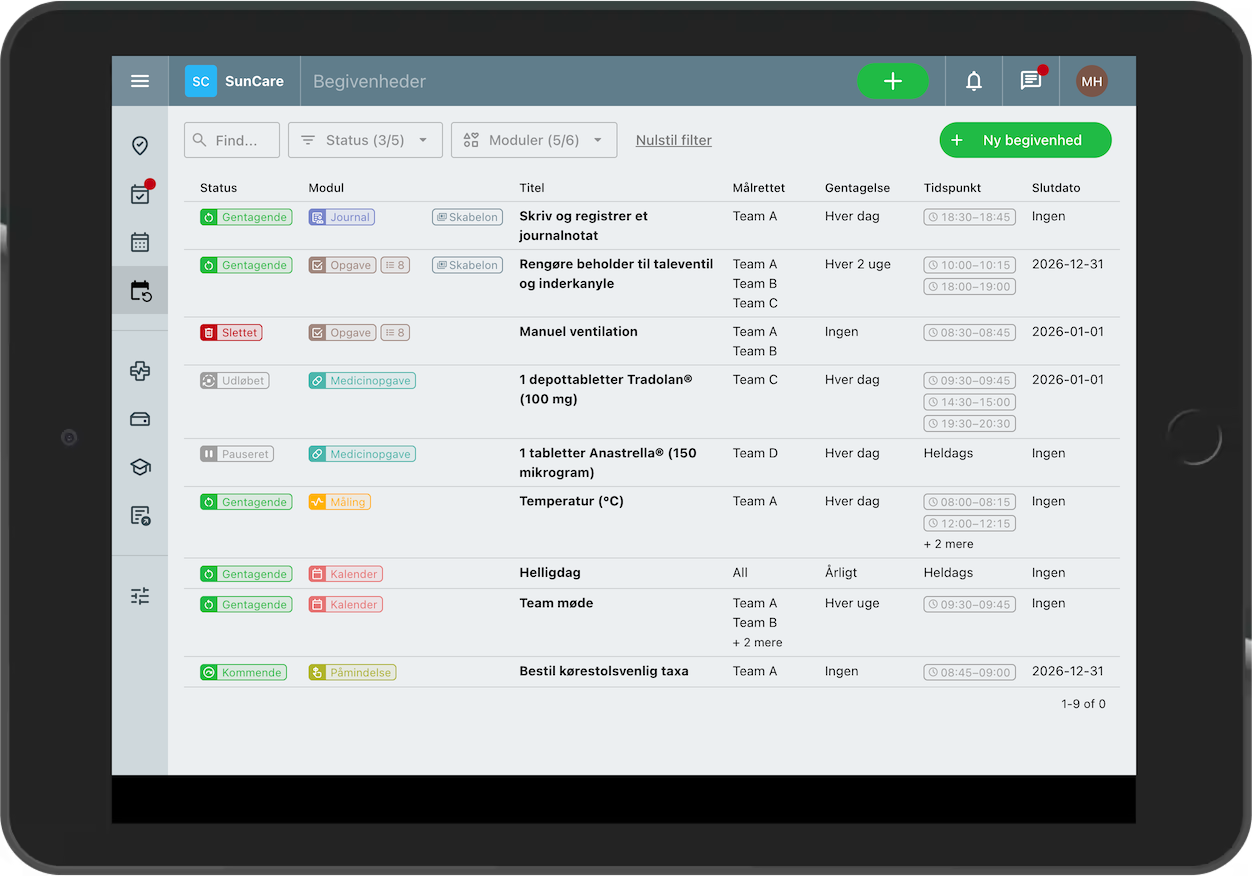Screen dimensions: 1252x876
Task: Open the Moduler (5/6) filter dropdown
Action: 533,140
